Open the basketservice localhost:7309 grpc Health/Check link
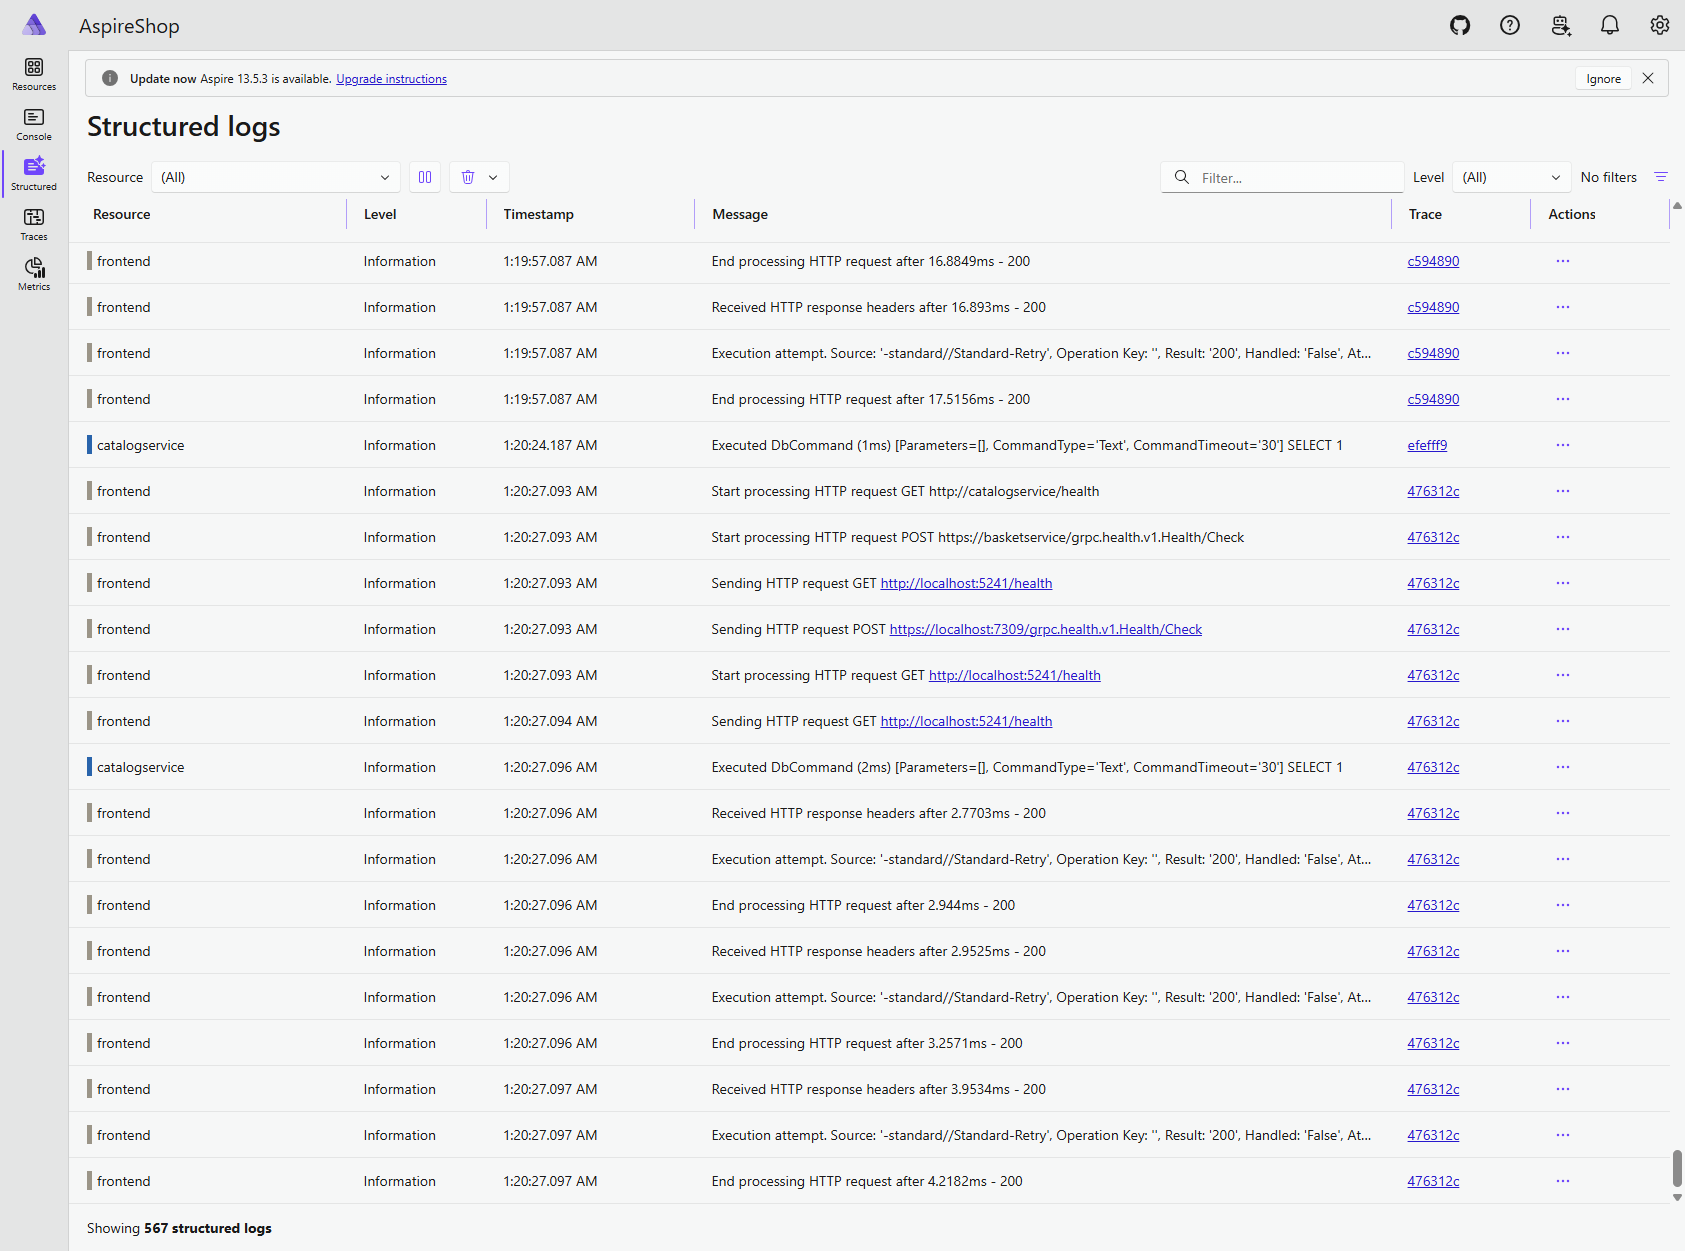 [x=1046, y=629]
